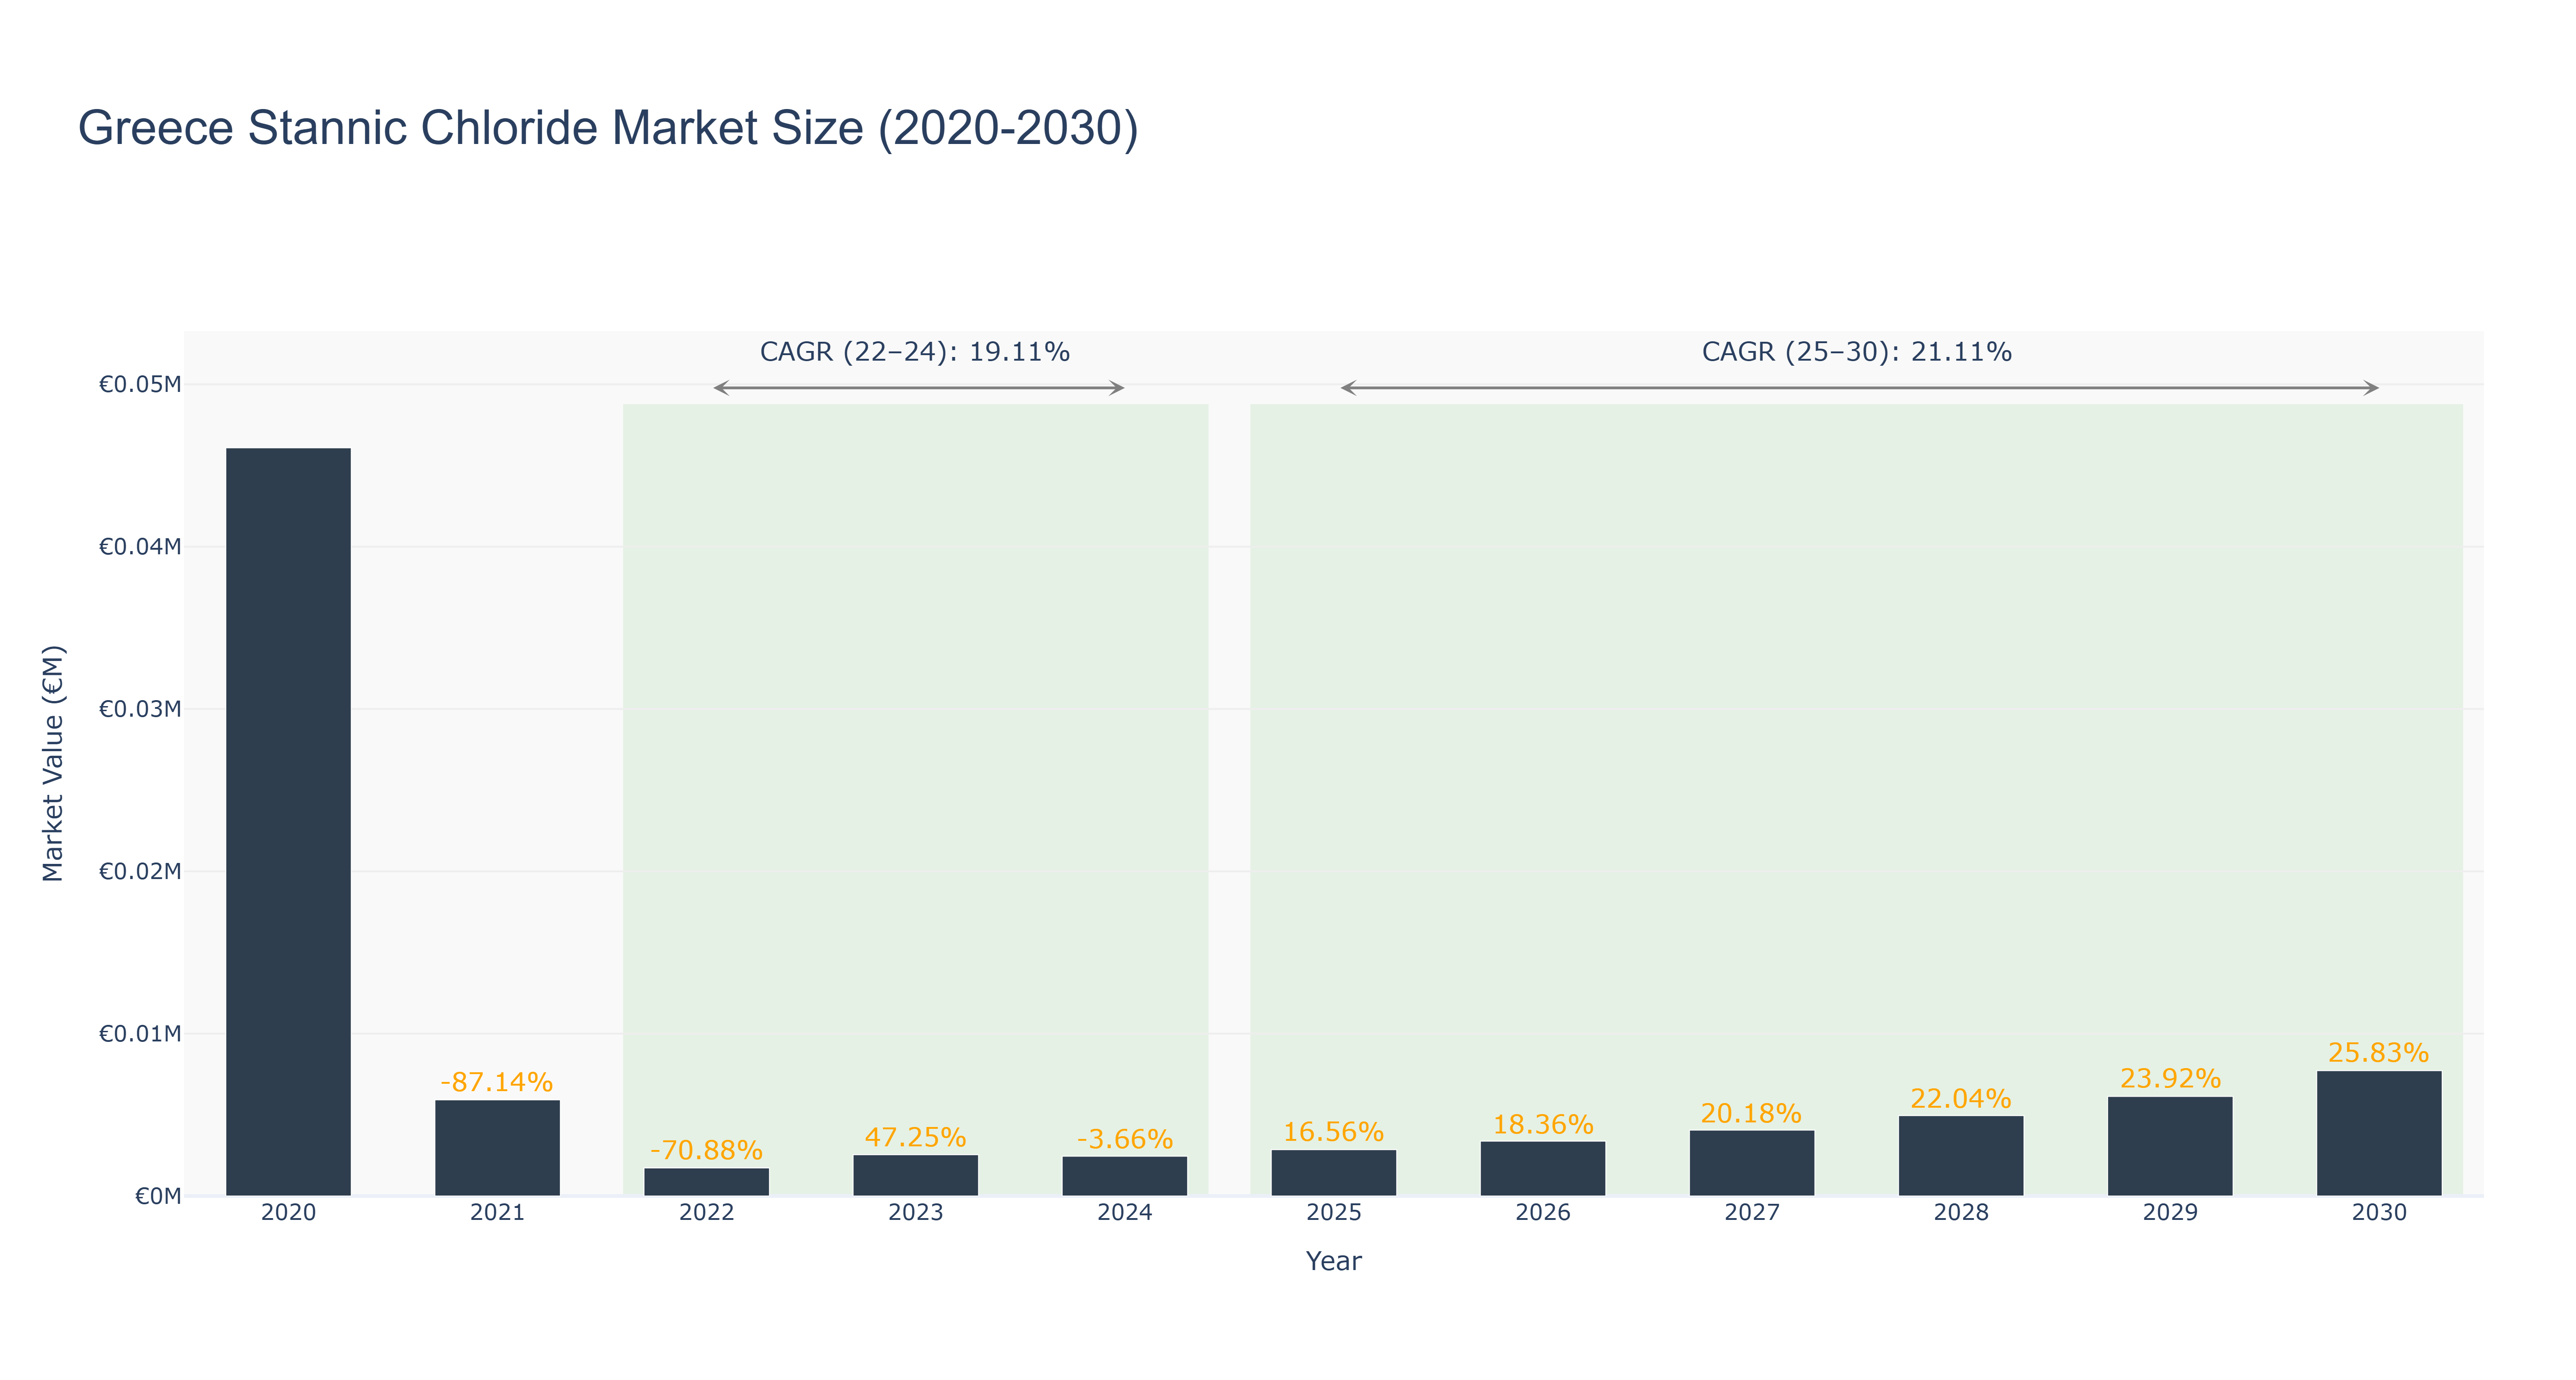The image size is (2576, 1380).
Task: Click the €0.03M y-axis tick label
Action: 140,709
